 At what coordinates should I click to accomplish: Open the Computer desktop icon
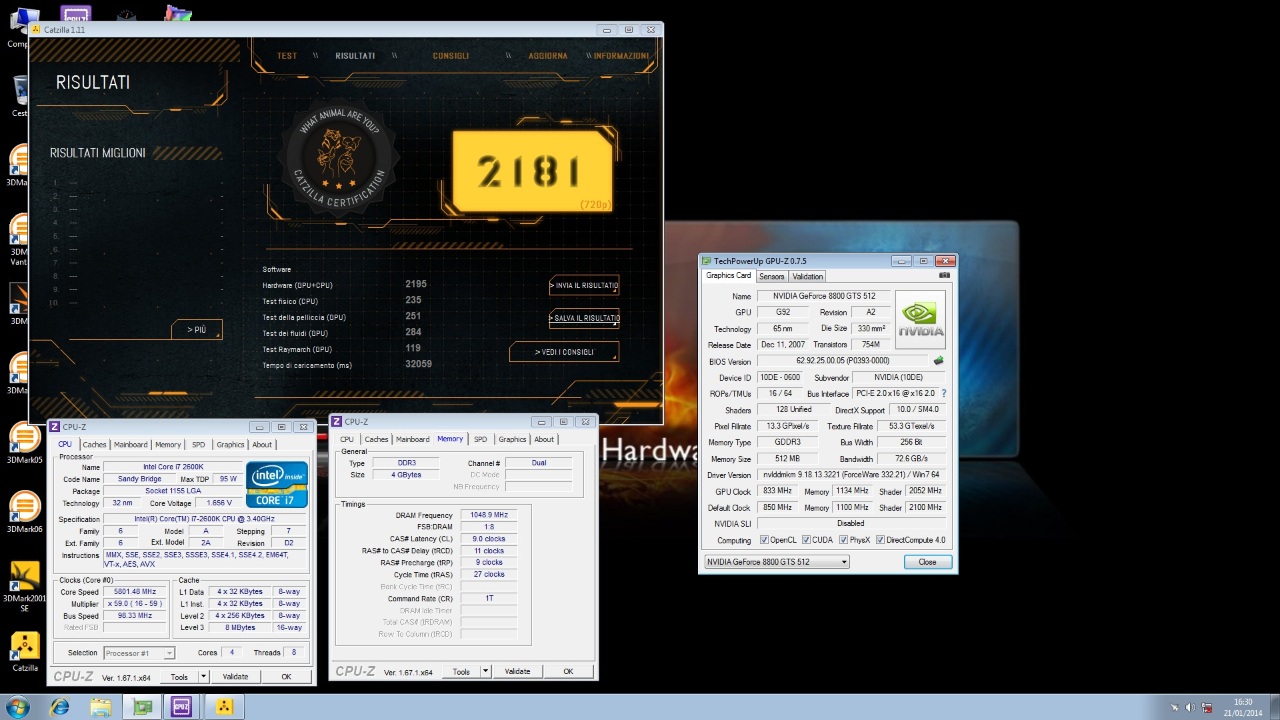coord(20,27)
